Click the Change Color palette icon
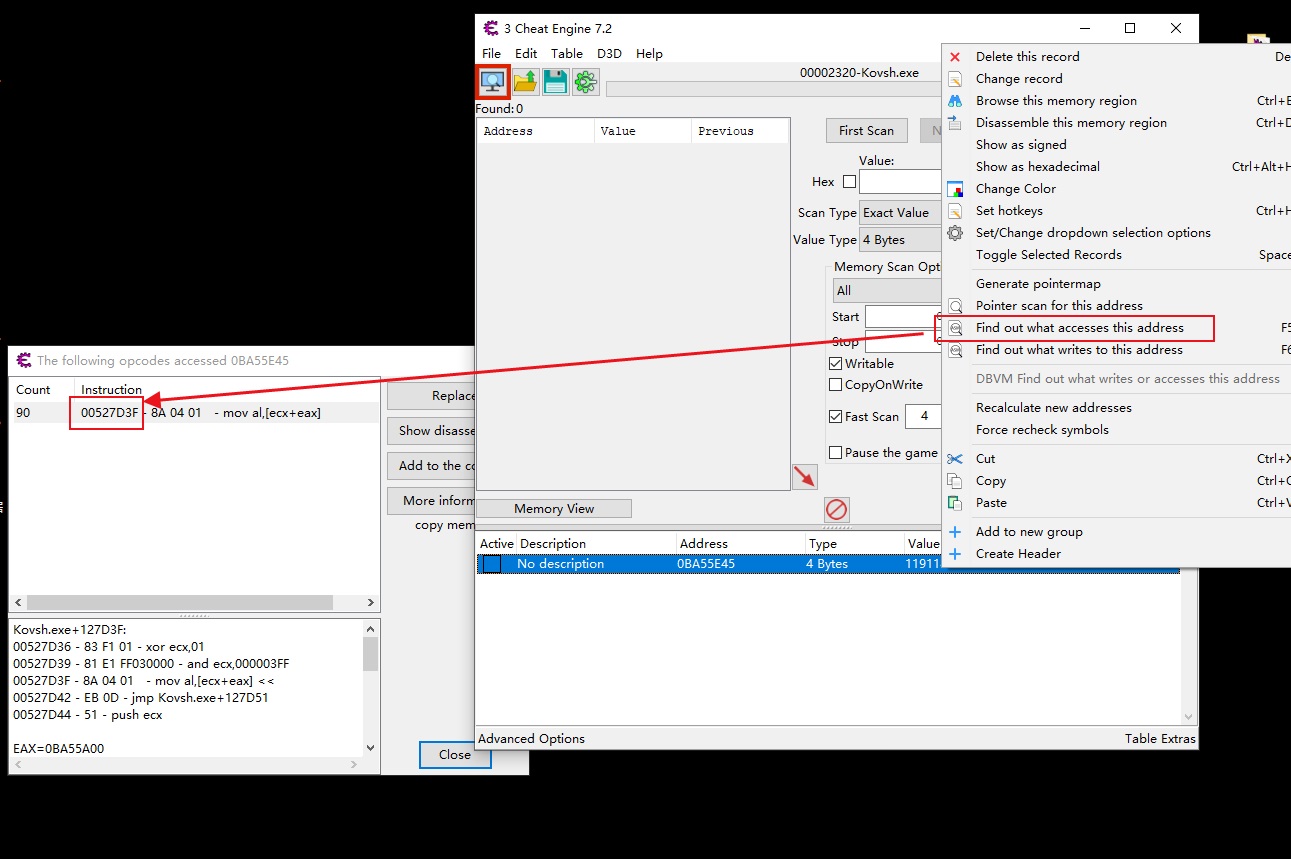The width and height of the screenshot is (1291, 859). click(955, 189)
